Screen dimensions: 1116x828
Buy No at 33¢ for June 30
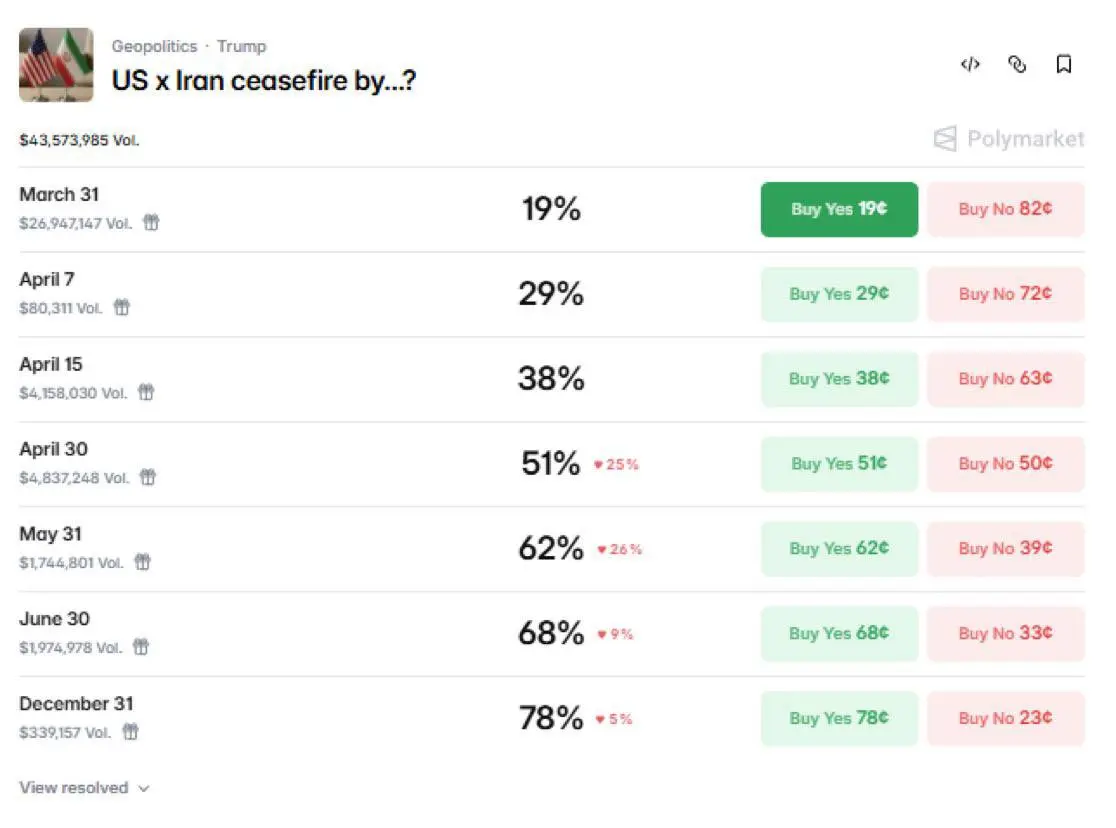pos(1005,634)
